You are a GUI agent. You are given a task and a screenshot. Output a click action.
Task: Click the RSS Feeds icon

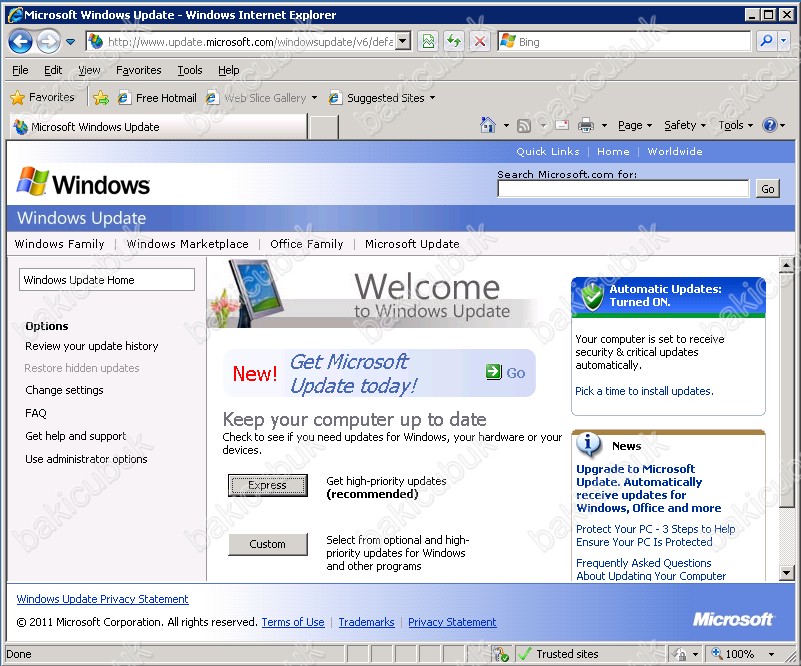(524, 125)
